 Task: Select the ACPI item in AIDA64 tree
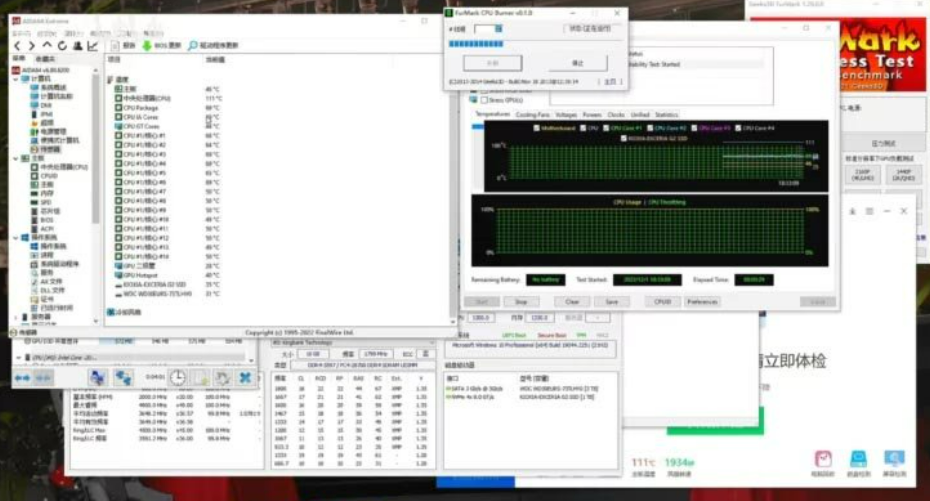pos(42,228)
